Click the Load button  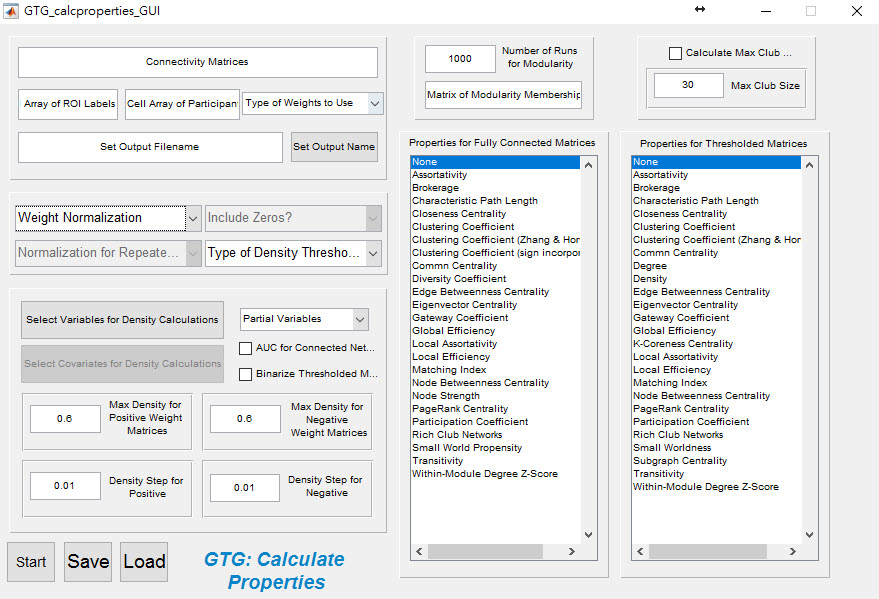[144, 562]
